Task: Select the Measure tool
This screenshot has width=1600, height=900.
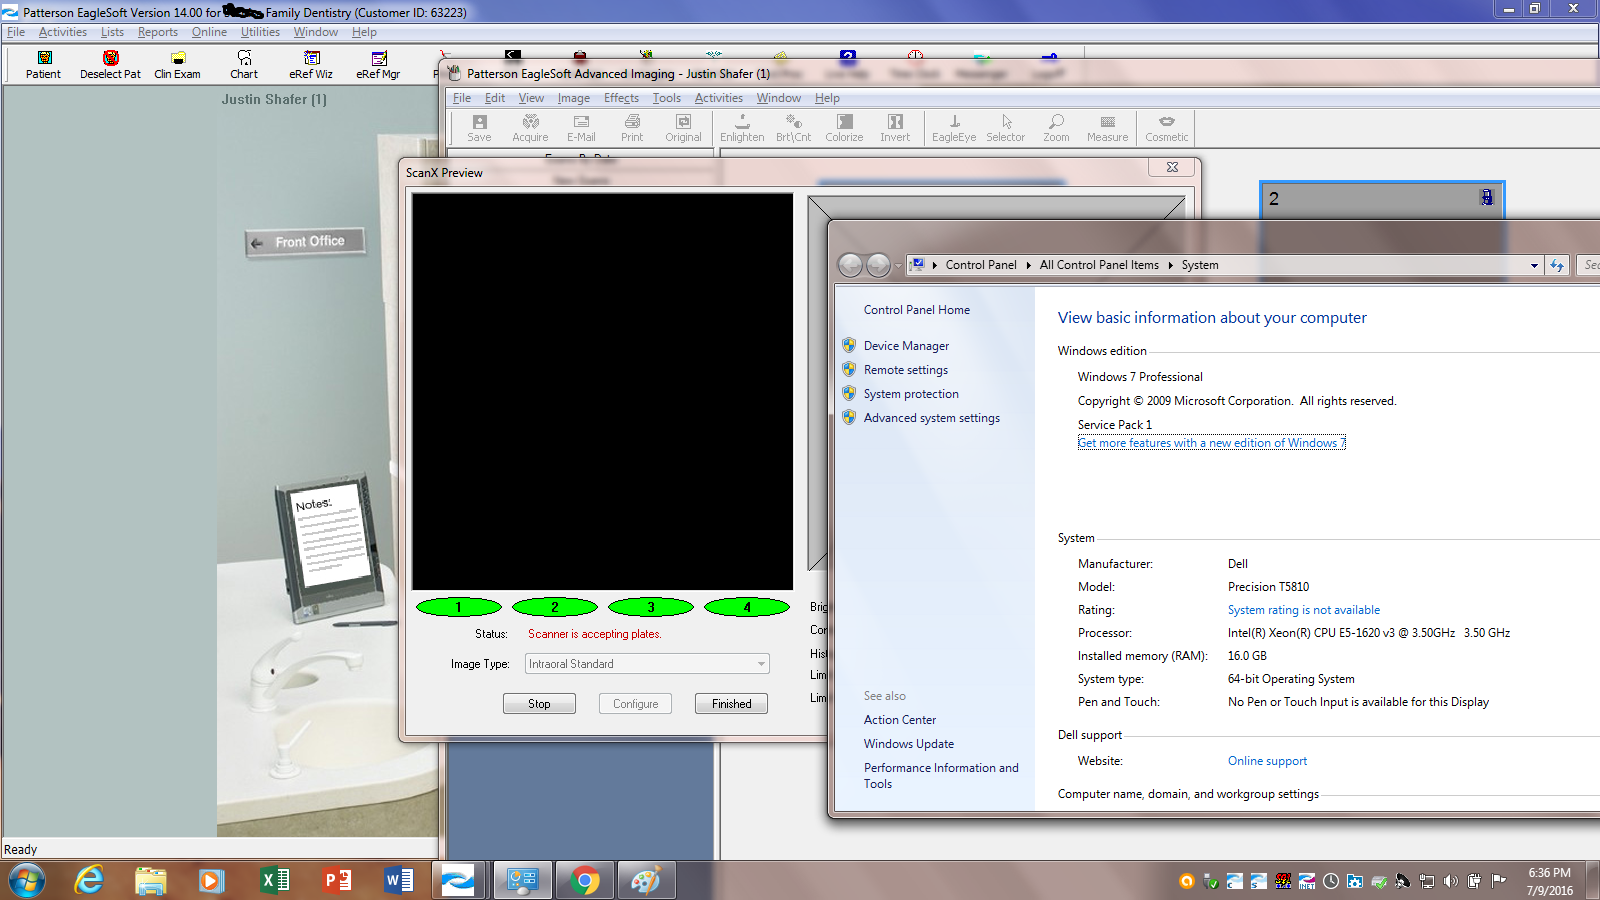Action: tap(1107, 128)
